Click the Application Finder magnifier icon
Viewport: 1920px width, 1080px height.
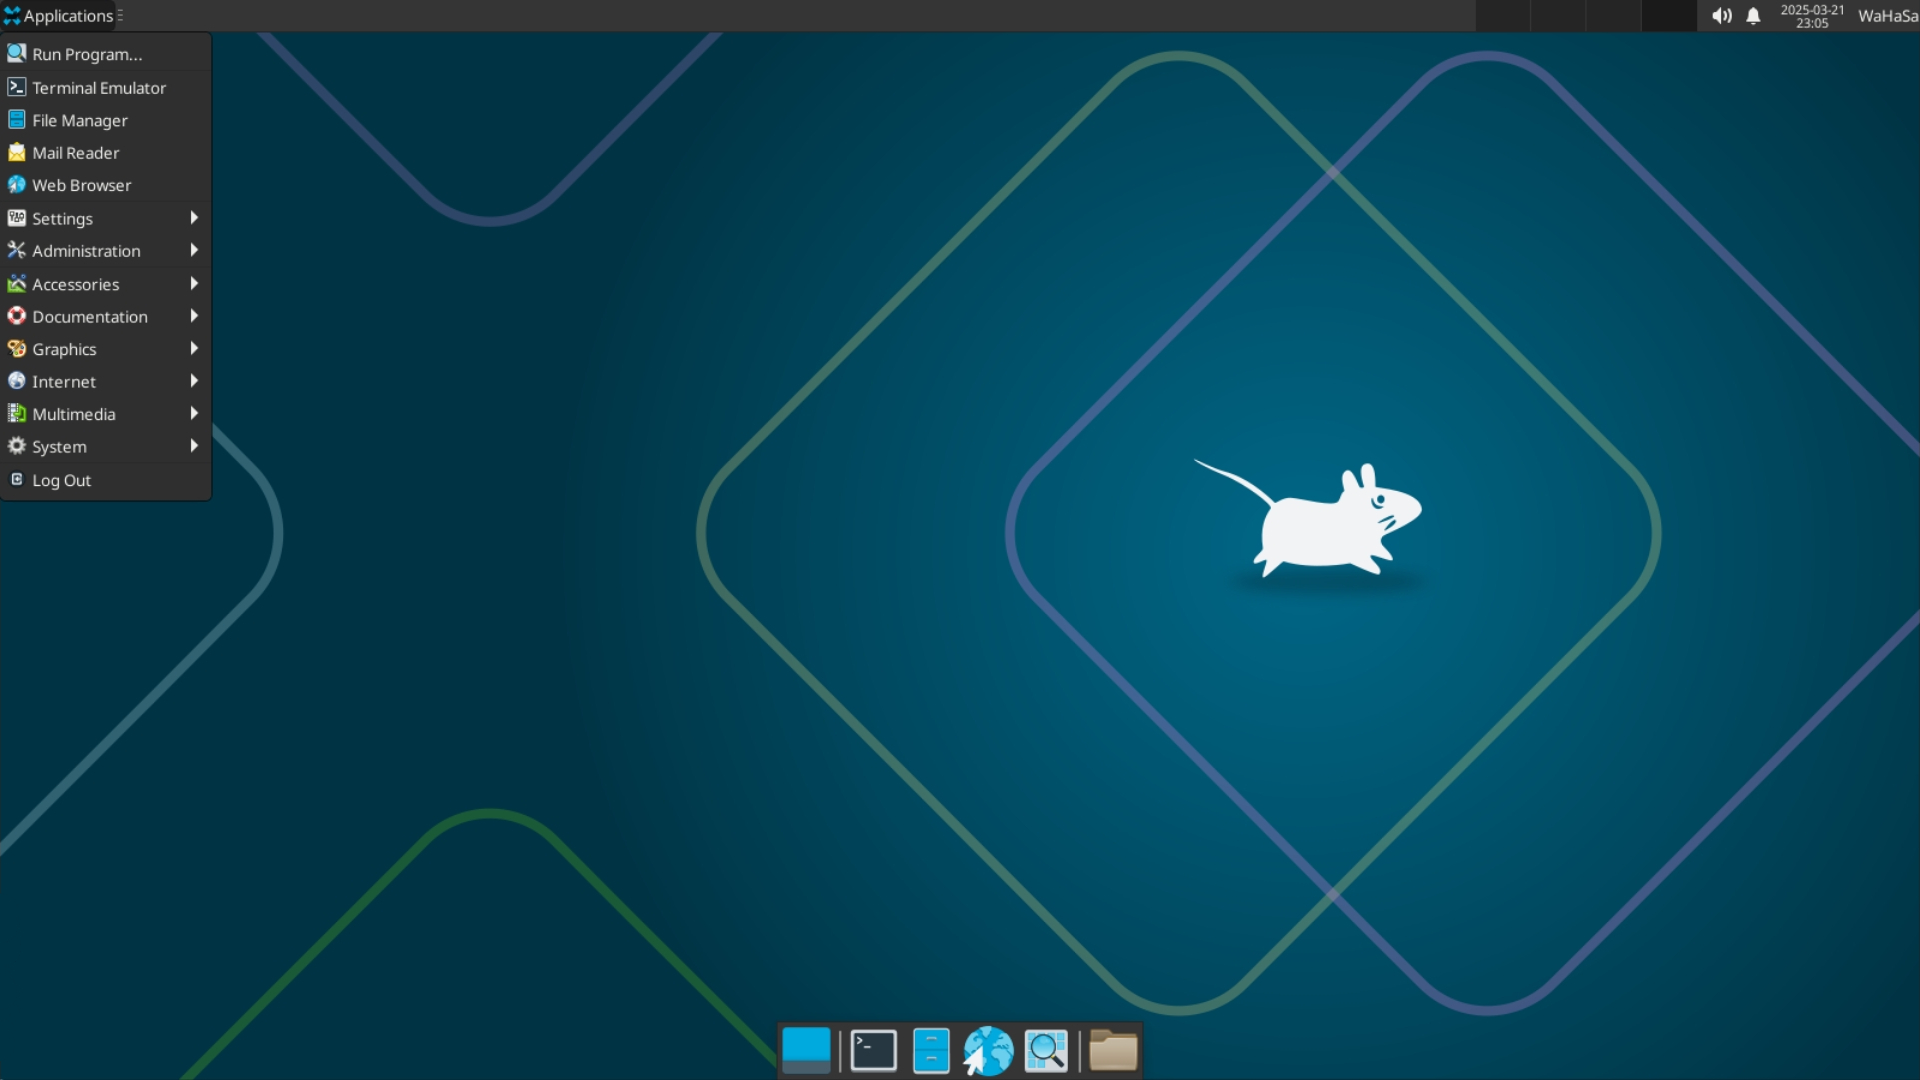pyautogui.click(x=1046, y=1050)
